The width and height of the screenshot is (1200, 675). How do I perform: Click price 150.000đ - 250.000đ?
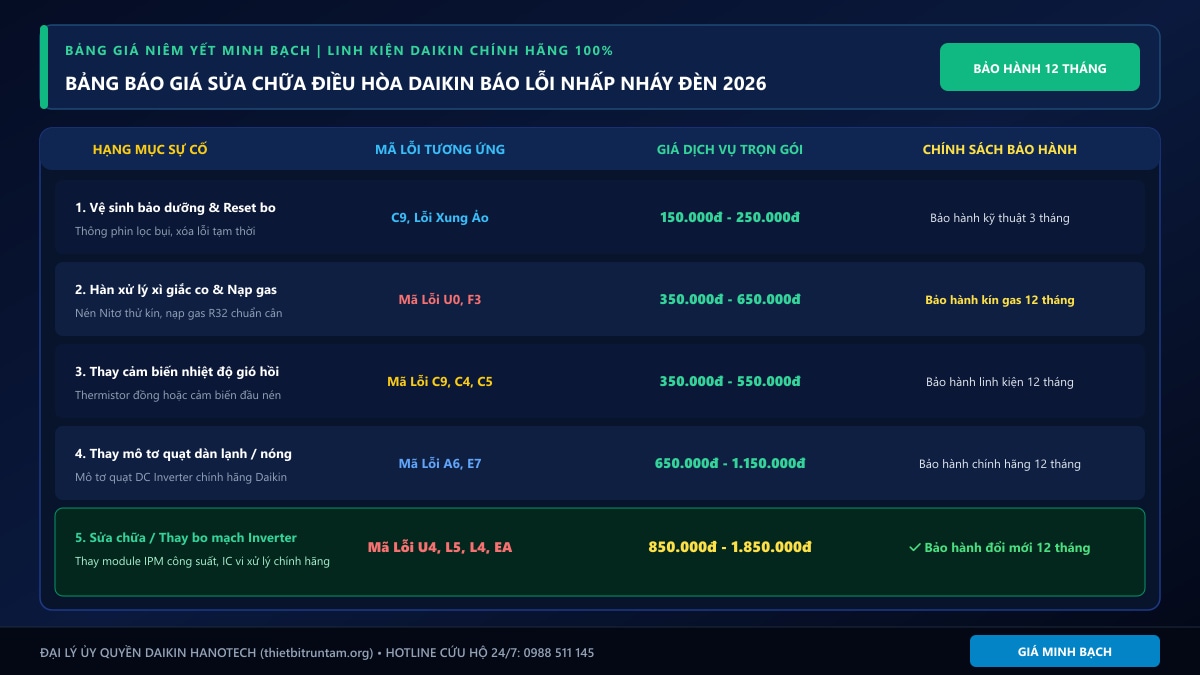(730, 217)
